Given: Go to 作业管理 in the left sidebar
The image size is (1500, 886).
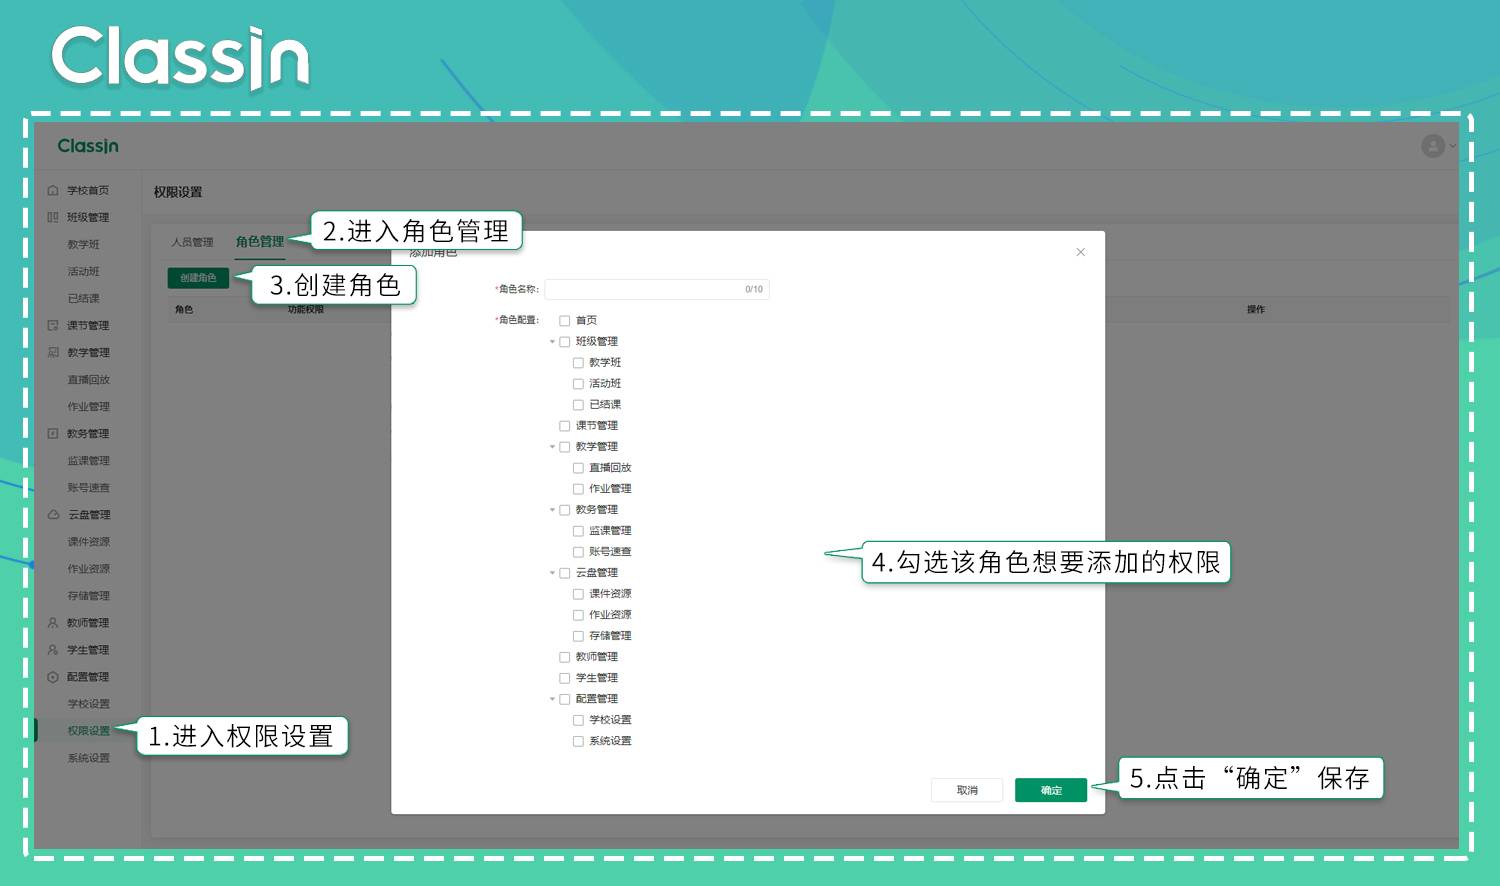Looking at the screenshot, I should [89, 406].
